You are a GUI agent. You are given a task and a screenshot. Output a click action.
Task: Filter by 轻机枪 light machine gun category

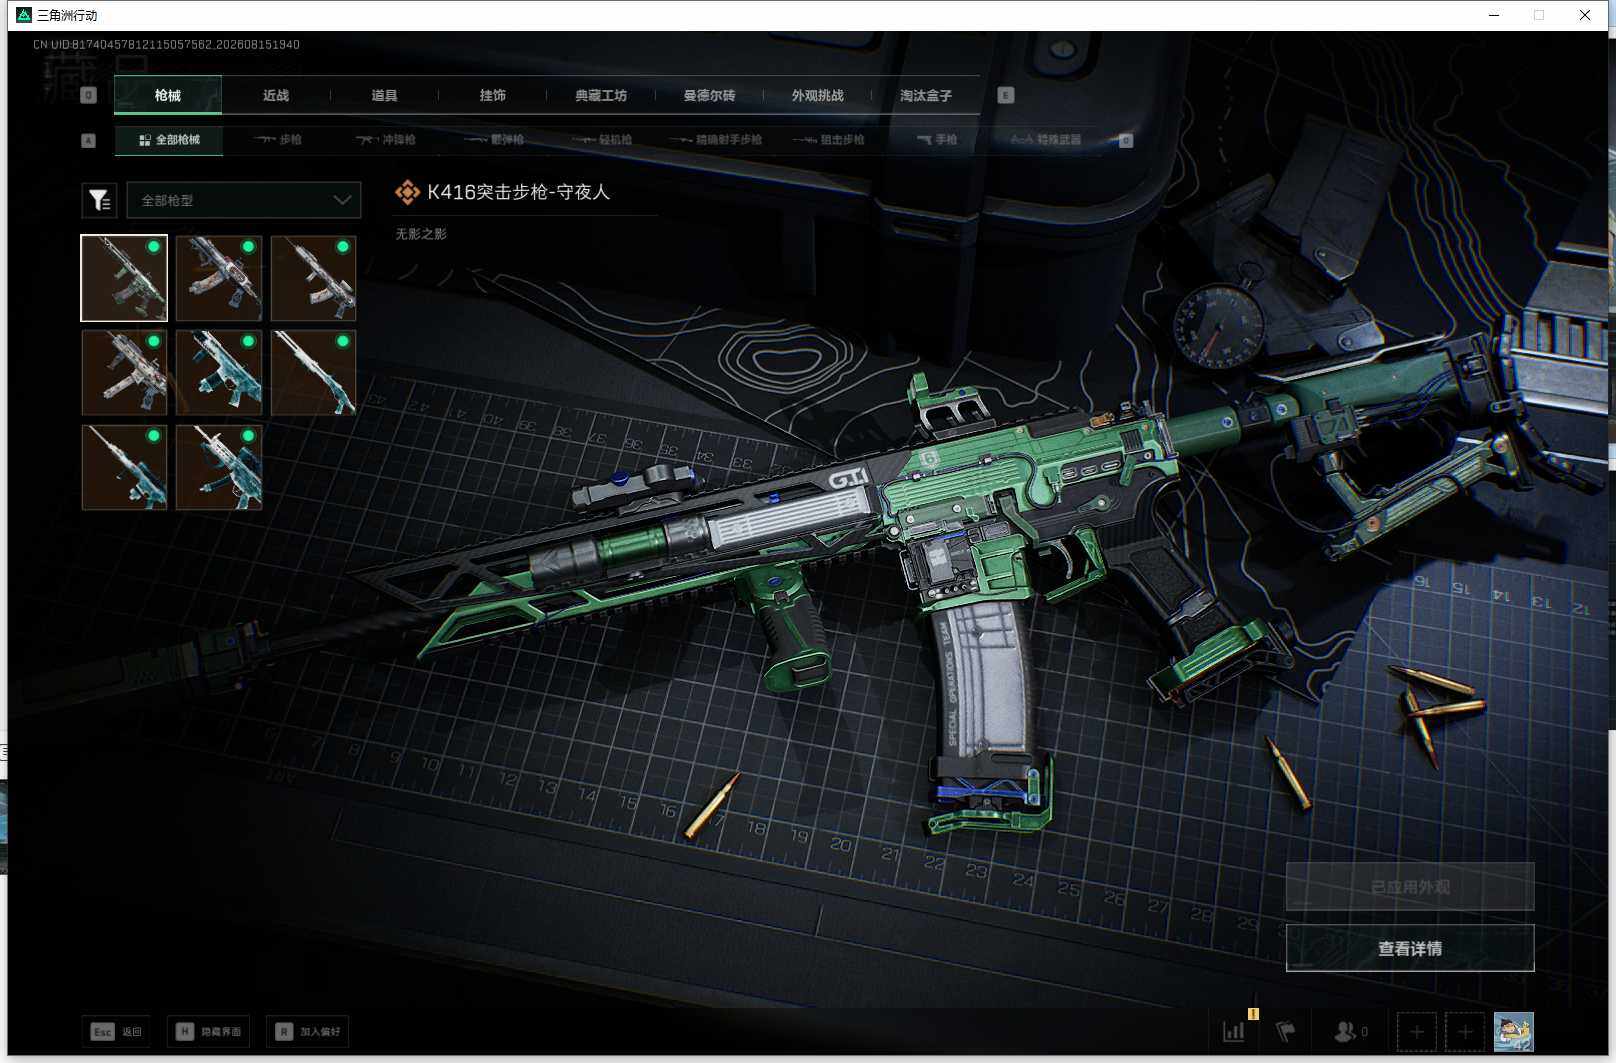click(x=602, y=140)
